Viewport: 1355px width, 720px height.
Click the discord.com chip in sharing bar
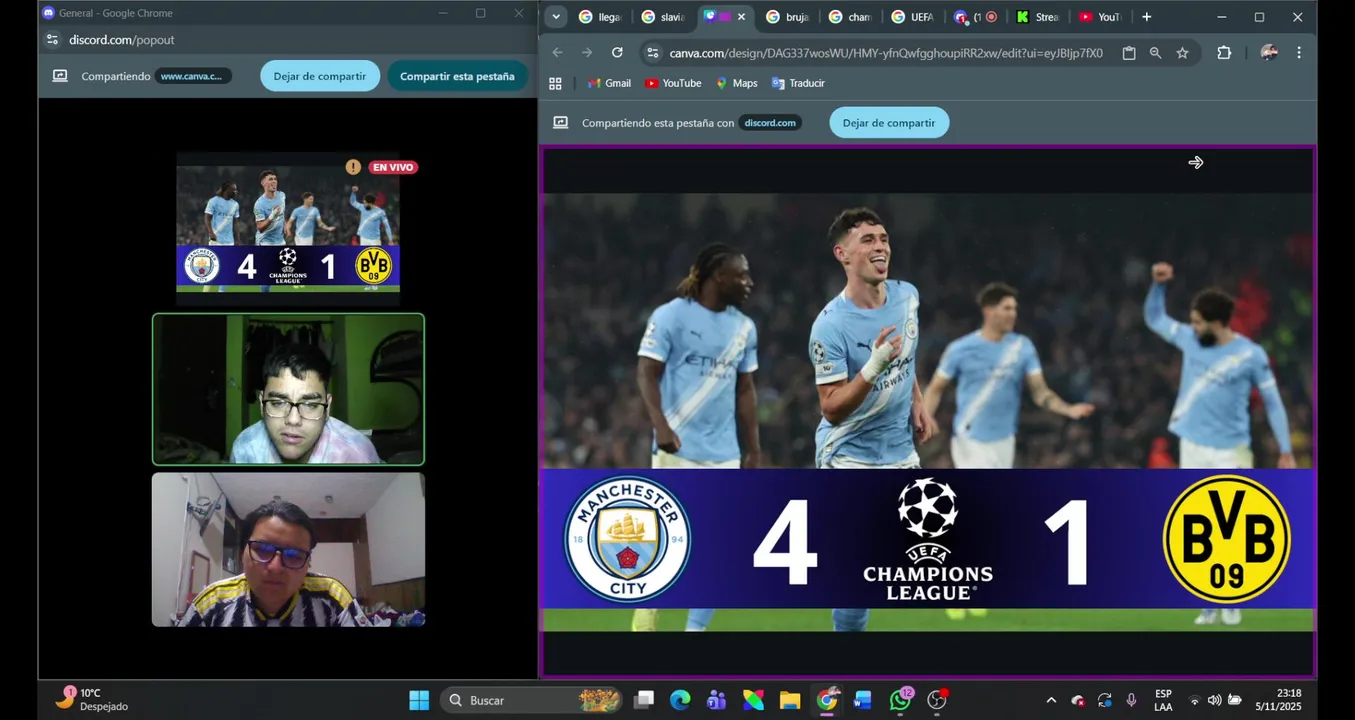(x=770, y=123)
